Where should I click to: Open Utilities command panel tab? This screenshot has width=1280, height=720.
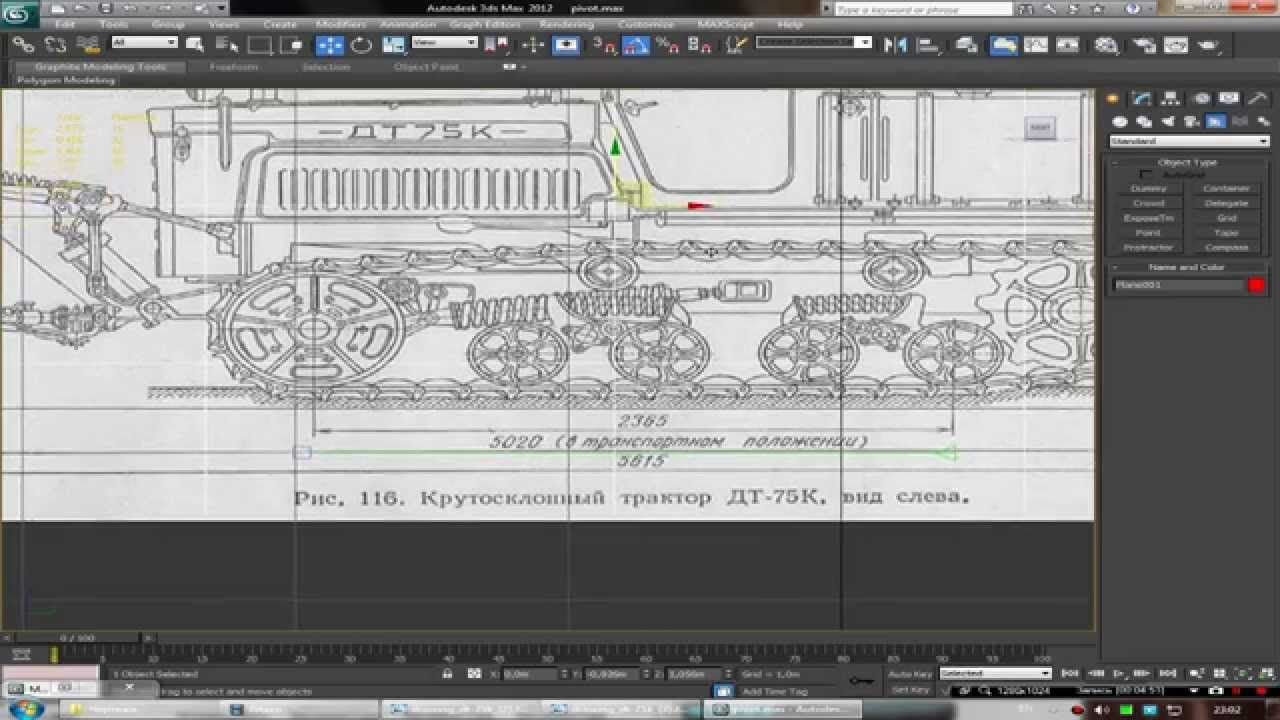pos(1258,99)
